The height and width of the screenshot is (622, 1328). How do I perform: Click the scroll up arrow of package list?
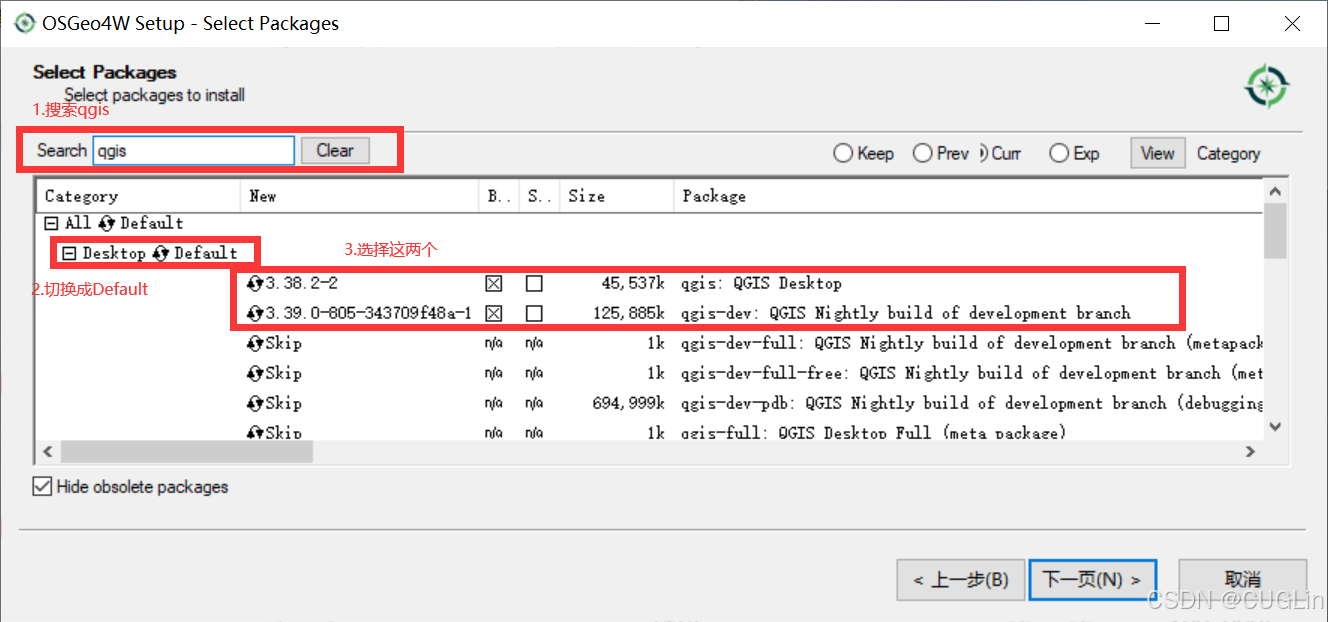point(1274,191)
